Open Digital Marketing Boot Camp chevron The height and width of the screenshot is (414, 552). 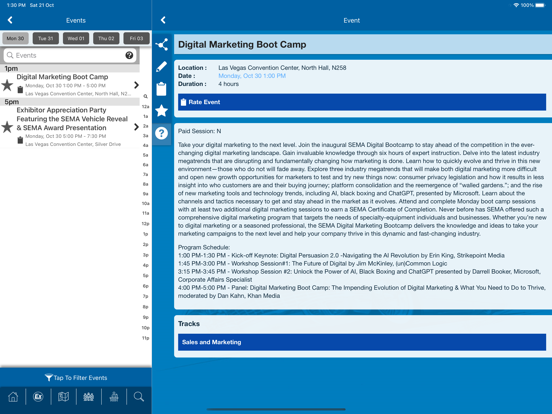point(136,85)
